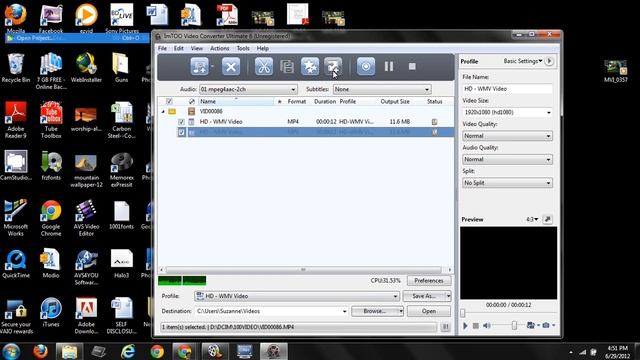Click the Add File toolbar icon
Screen dimensions: 640x360
(199, 67)
